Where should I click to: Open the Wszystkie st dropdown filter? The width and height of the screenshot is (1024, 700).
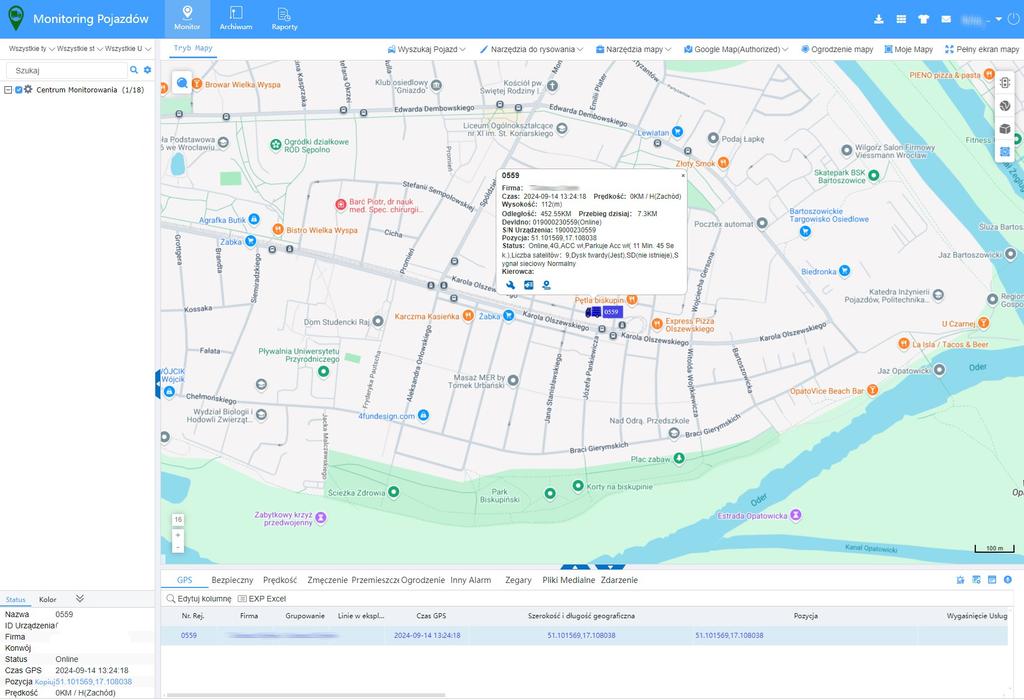80,49
